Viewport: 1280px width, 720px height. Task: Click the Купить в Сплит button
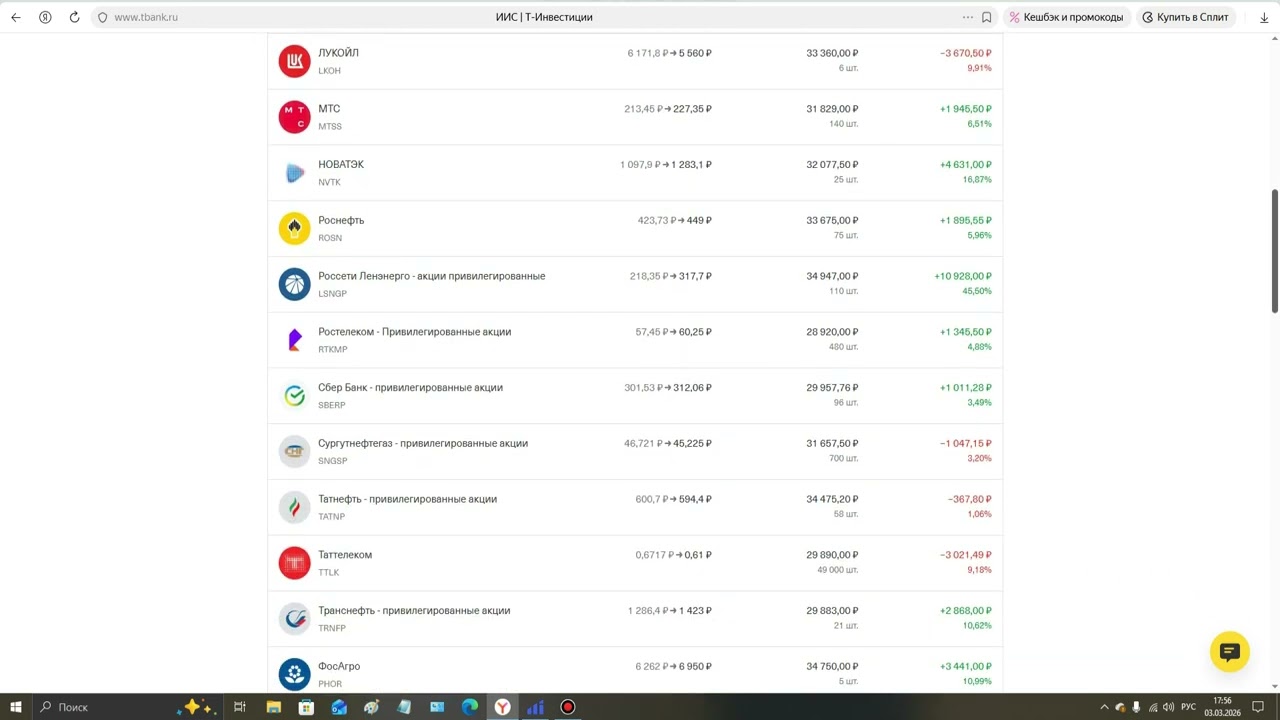1186,17
